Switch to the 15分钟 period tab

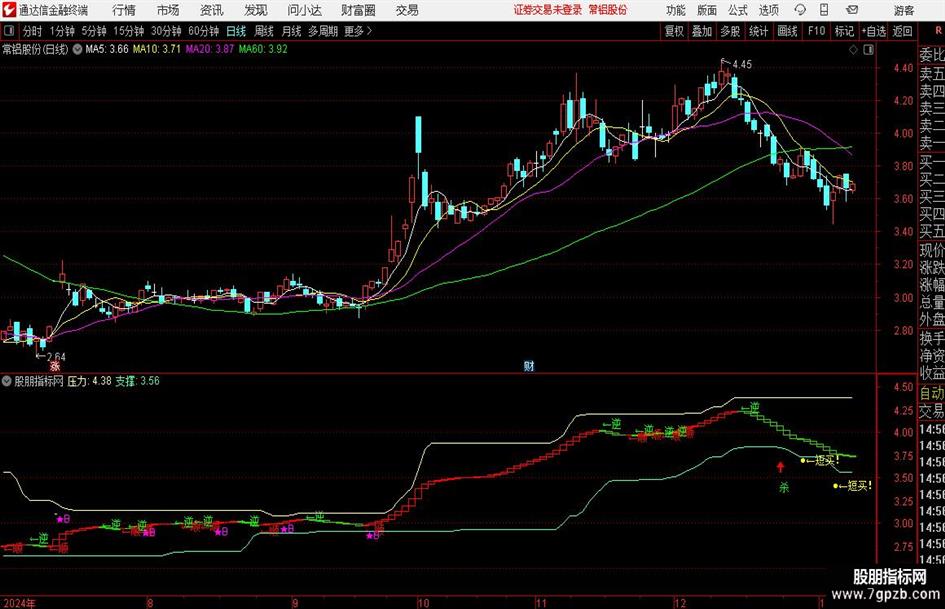pyautogui.click(x=129, y=31)
